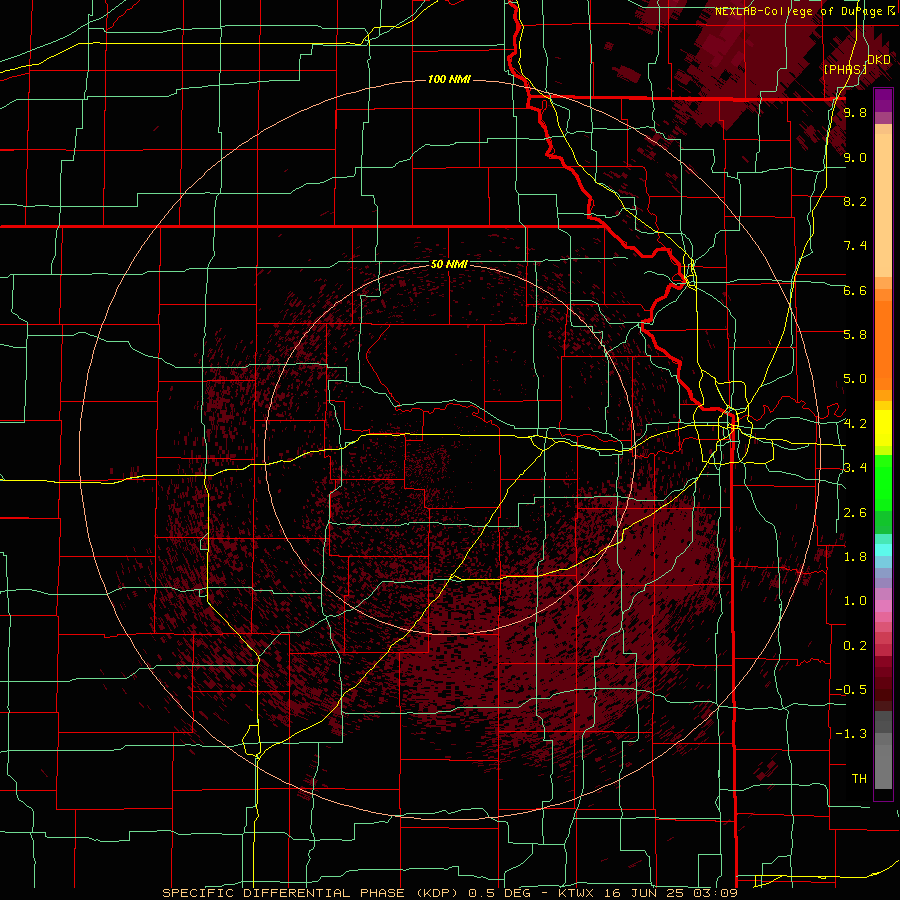Pick the orange segment of color bar
This screenshot has width=900, height=900.
click(x=883, y=344)
